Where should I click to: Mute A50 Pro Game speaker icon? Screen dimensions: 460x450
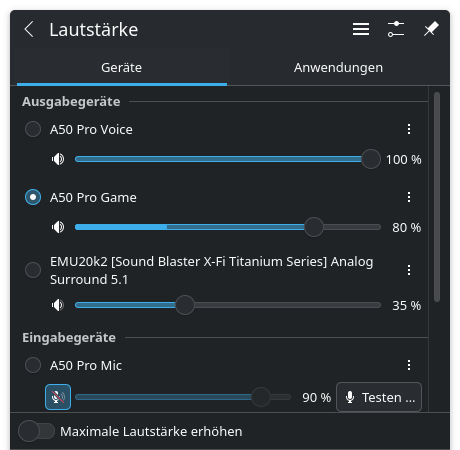58,227
